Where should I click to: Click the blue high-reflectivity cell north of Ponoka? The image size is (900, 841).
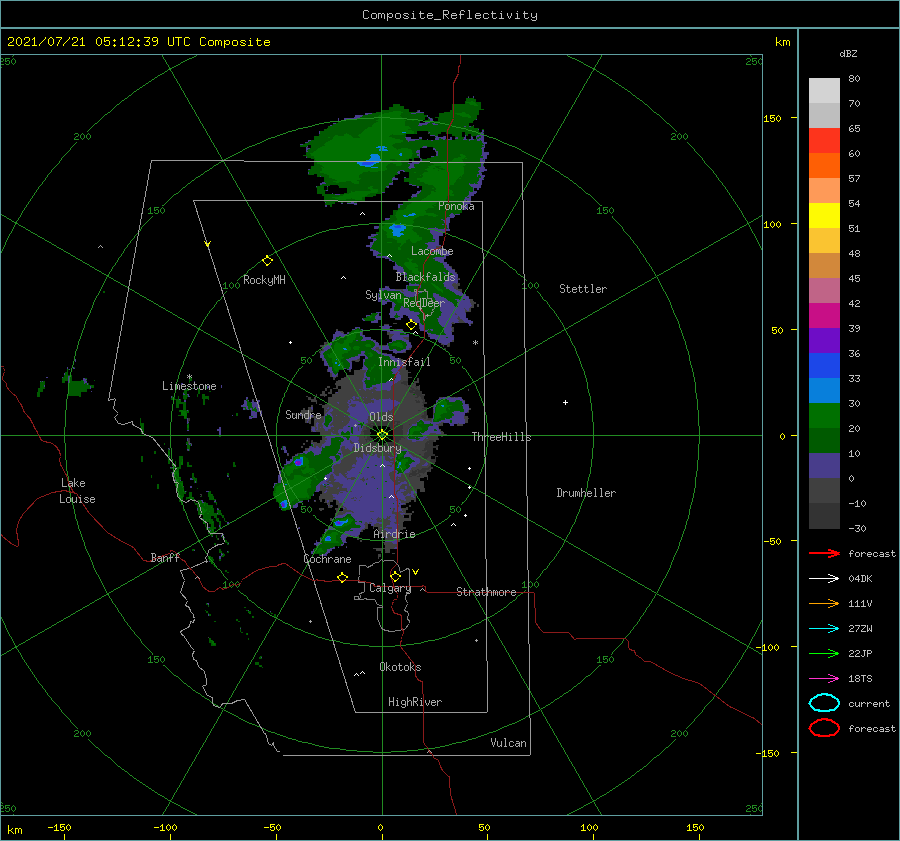369,160
